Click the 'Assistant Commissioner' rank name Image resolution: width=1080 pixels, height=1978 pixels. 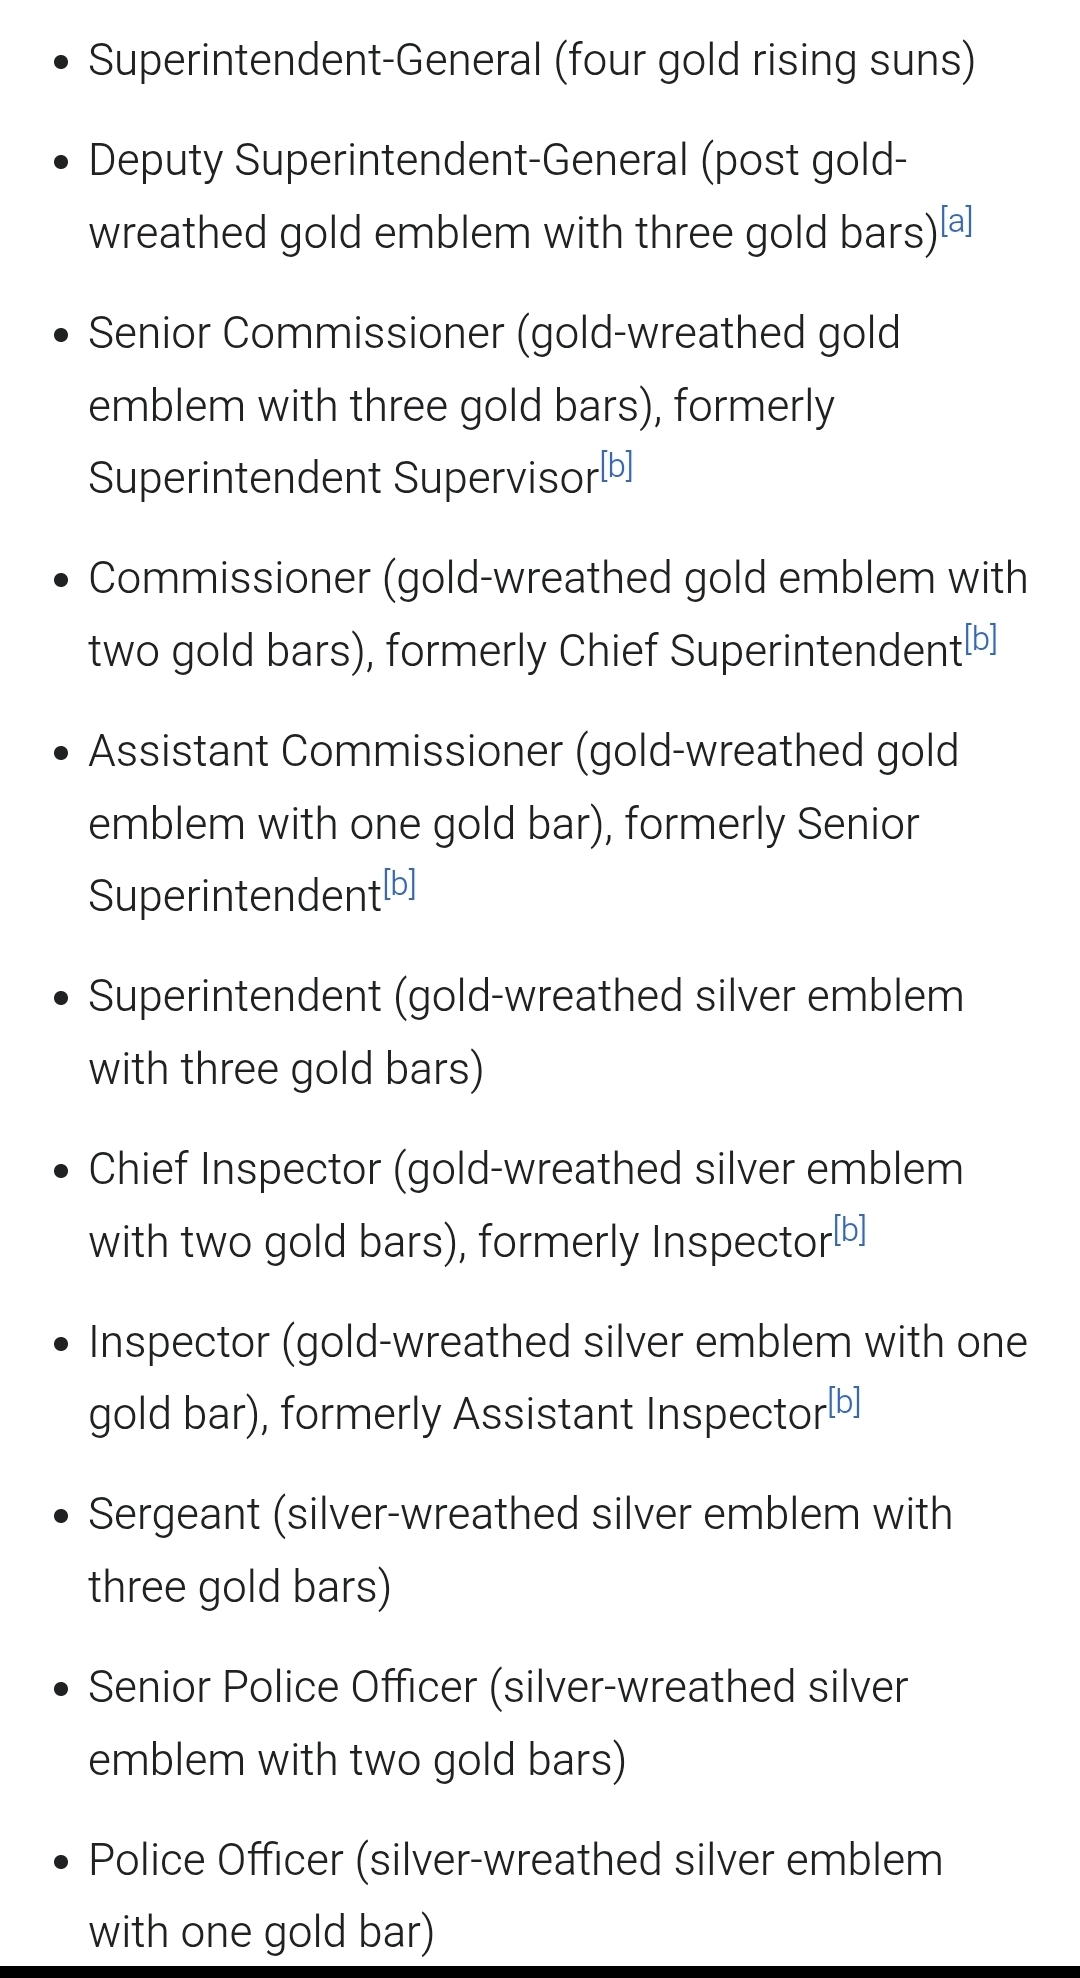coord(326,751)
